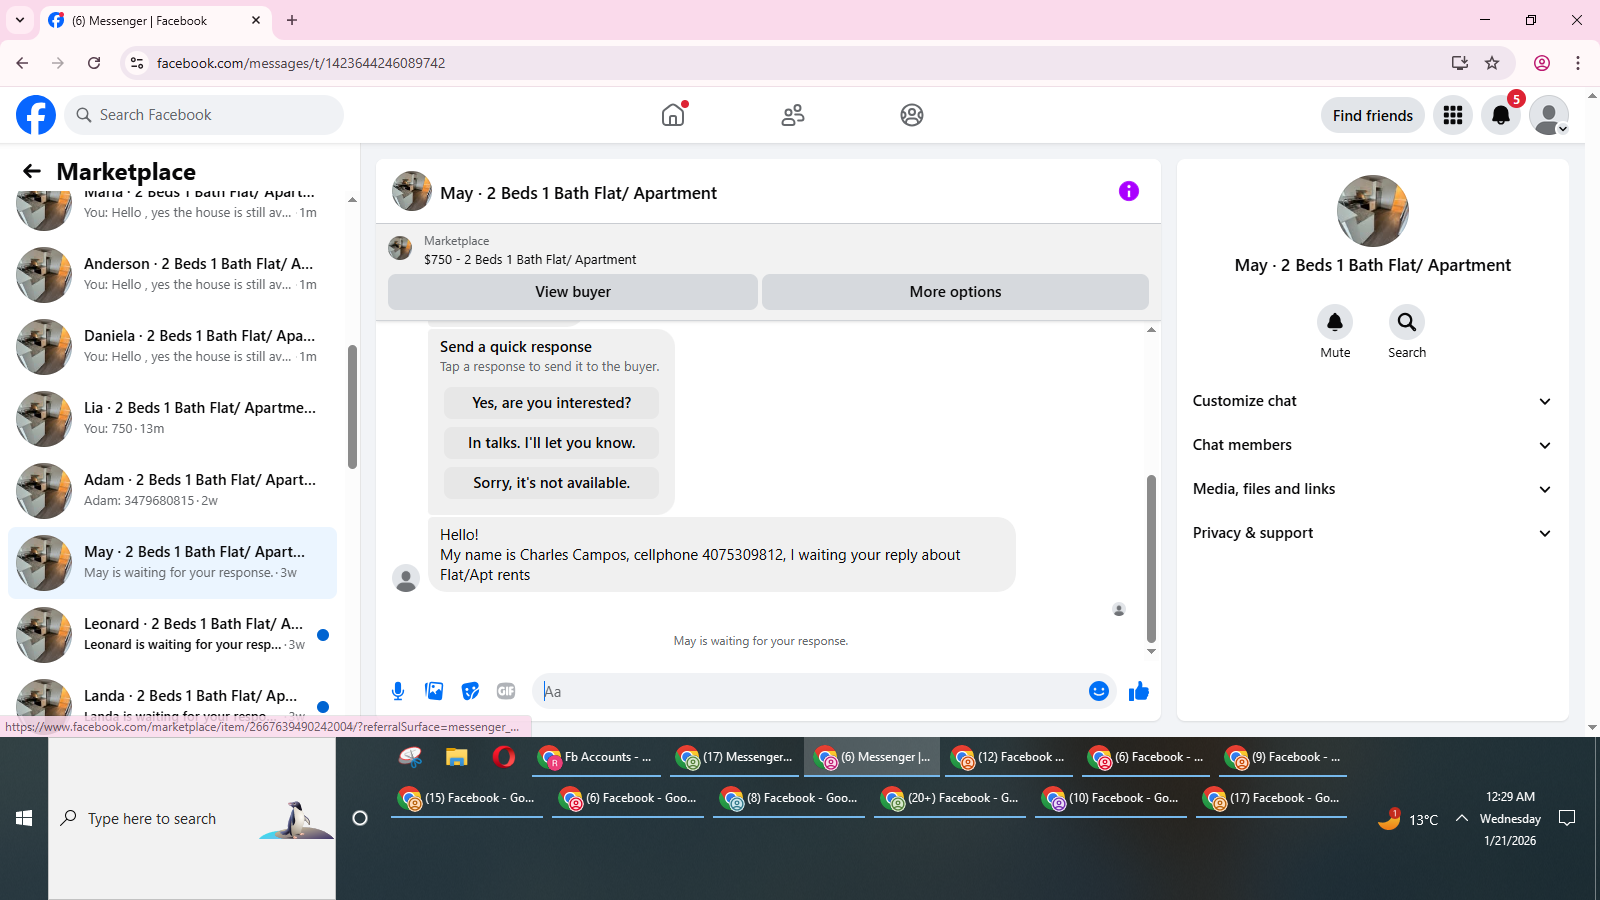The width and height of the screenshot is (1600, 900).
Task: Choose a sticker using sticker icon
Action: pos(470,691)
